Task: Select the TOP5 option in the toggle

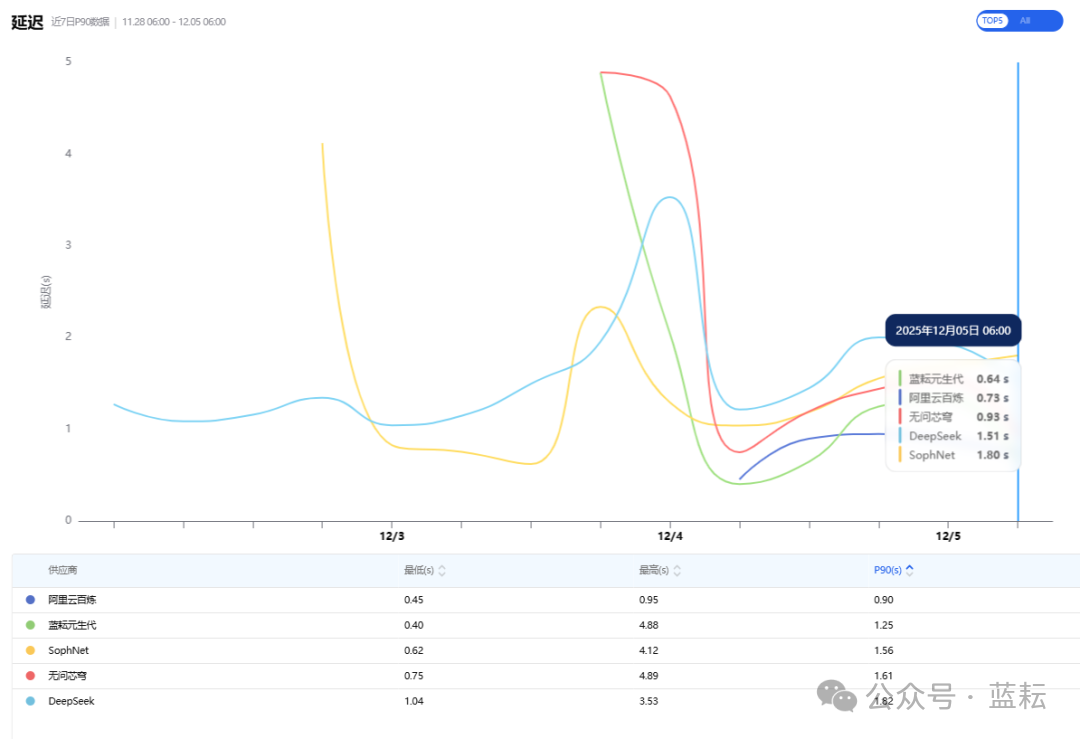Action: coord(992,21)
